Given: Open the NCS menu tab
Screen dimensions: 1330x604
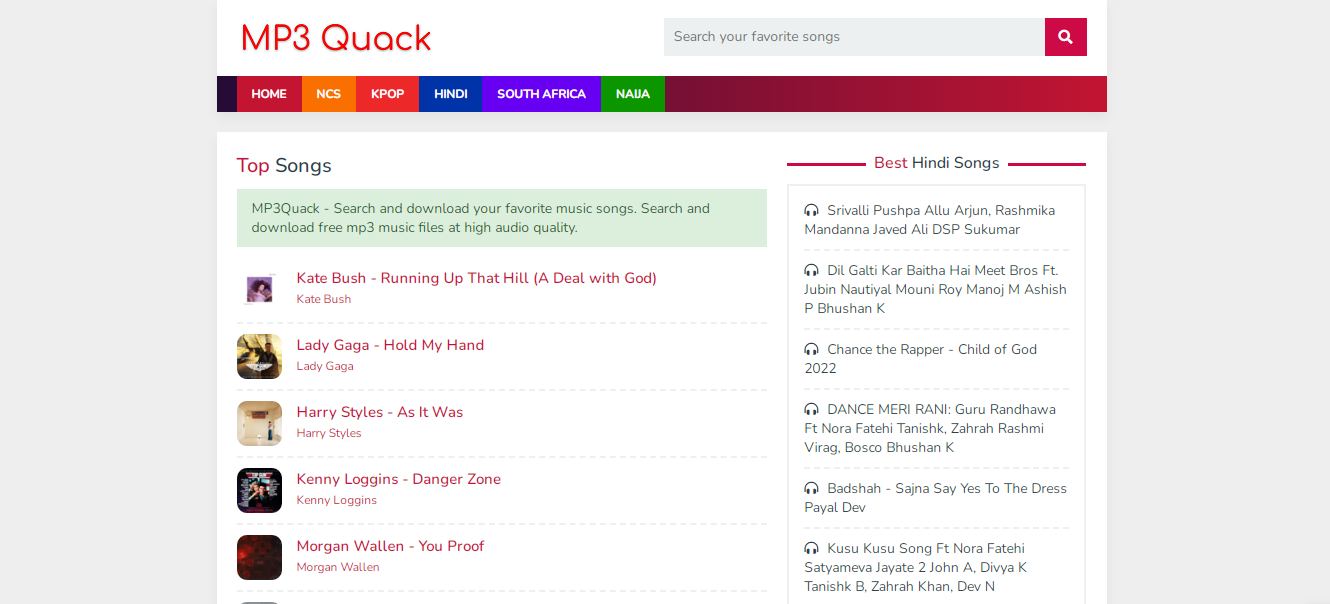Looking at the screenshot, I should coord(329,94).
